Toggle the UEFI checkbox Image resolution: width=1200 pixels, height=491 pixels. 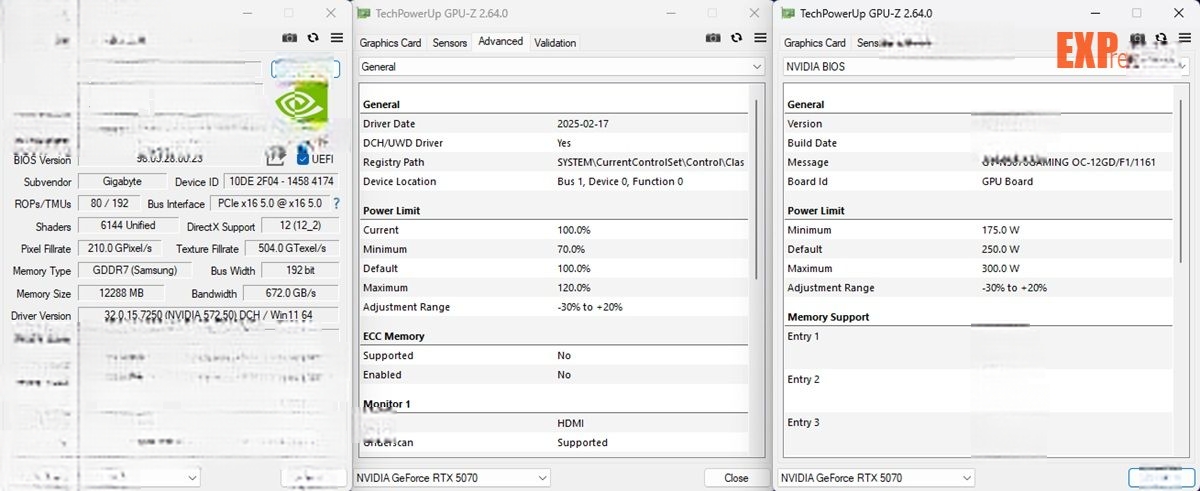304,158
